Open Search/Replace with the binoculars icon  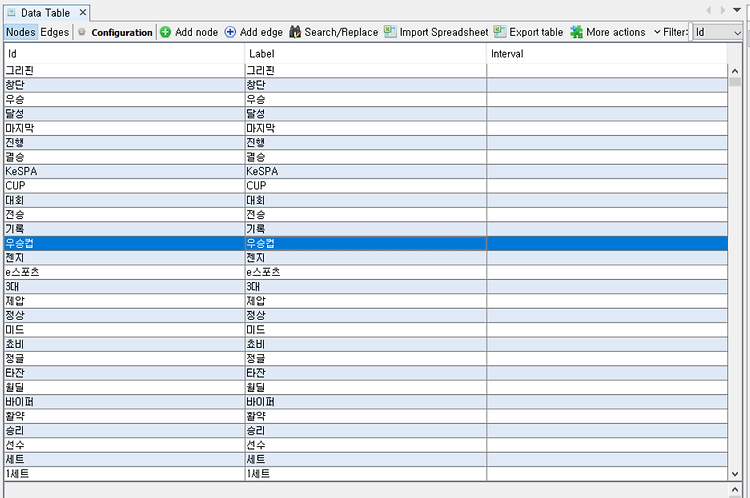pos(295,32)
